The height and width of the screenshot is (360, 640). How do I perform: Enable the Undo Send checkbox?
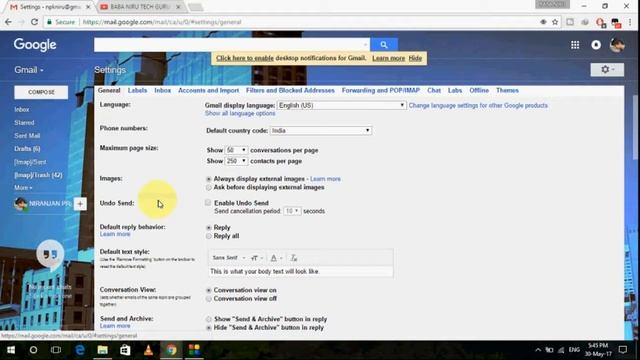tap(208, 202)
